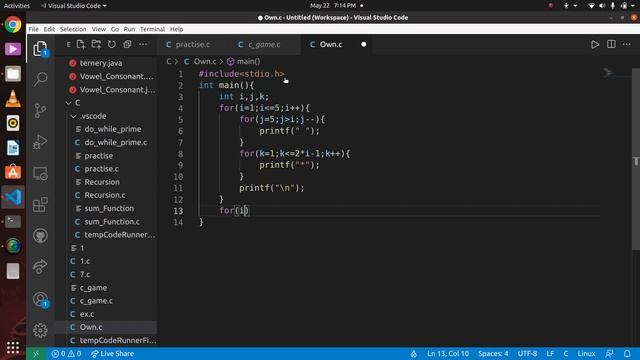Click the notifications bell in status bar
The height and width of the screenshot is (360, 640).
click(x=627, y=353)
